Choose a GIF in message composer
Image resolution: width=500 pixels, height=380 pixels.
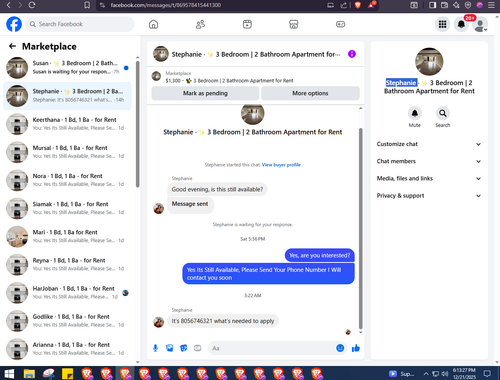tap(198, 348)
